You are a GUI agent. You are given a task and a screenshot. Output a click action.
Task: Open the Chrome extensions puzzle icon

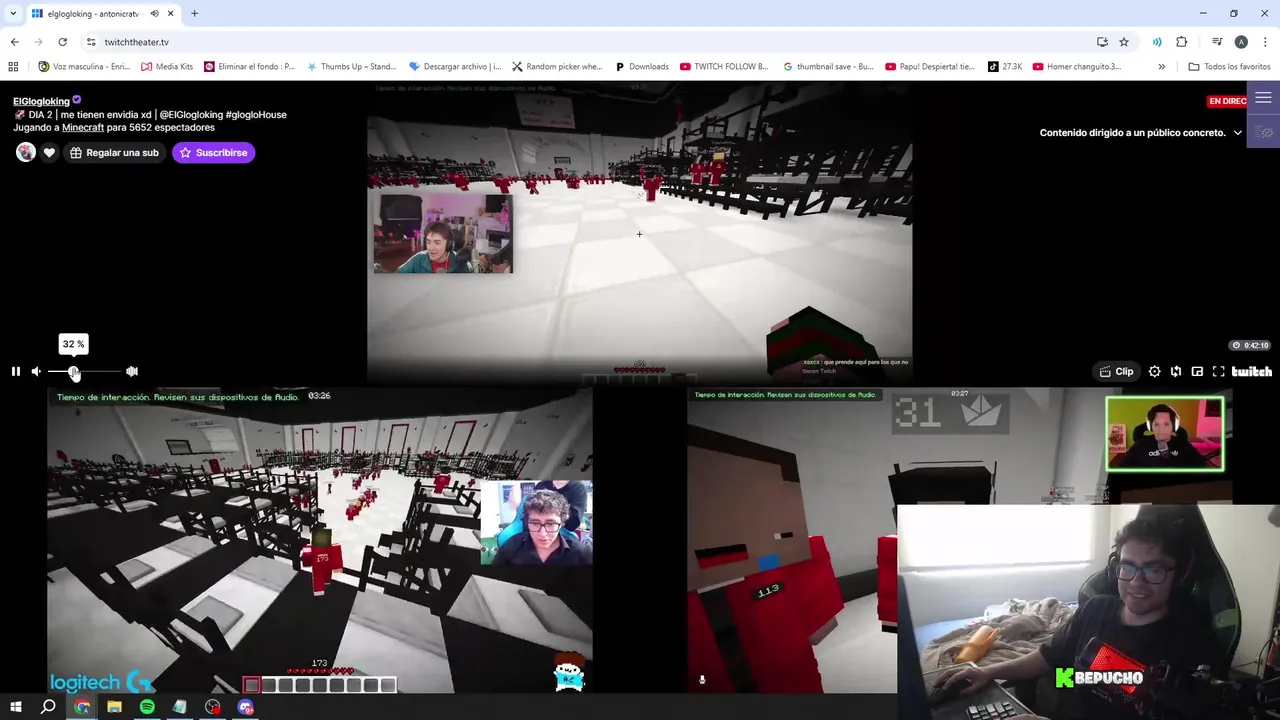(x=1182, y=42)
